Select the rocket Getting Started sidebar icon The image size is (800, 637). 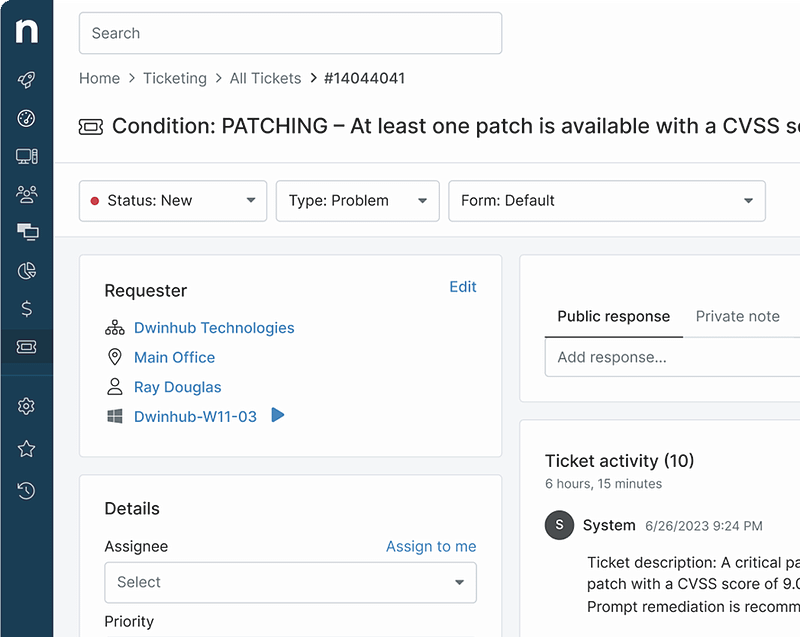(x=26, y=80)
